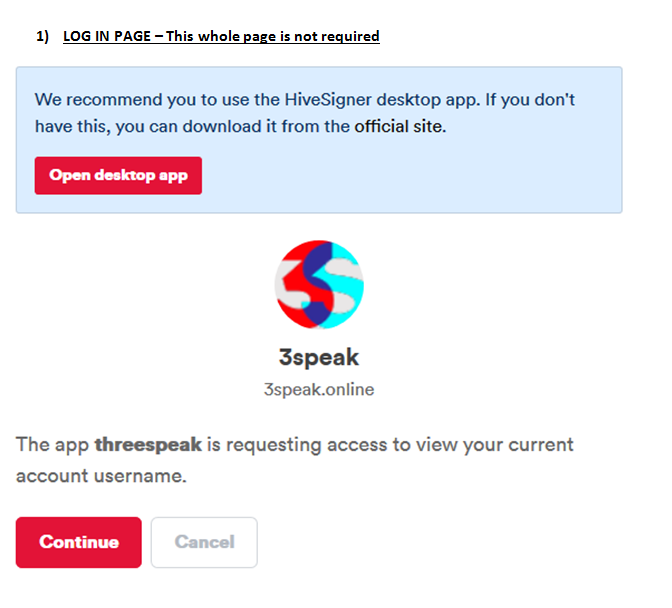Click the LOG IN PAGE underlined heading
Screen dimensions: 672x608
(221, 36)
